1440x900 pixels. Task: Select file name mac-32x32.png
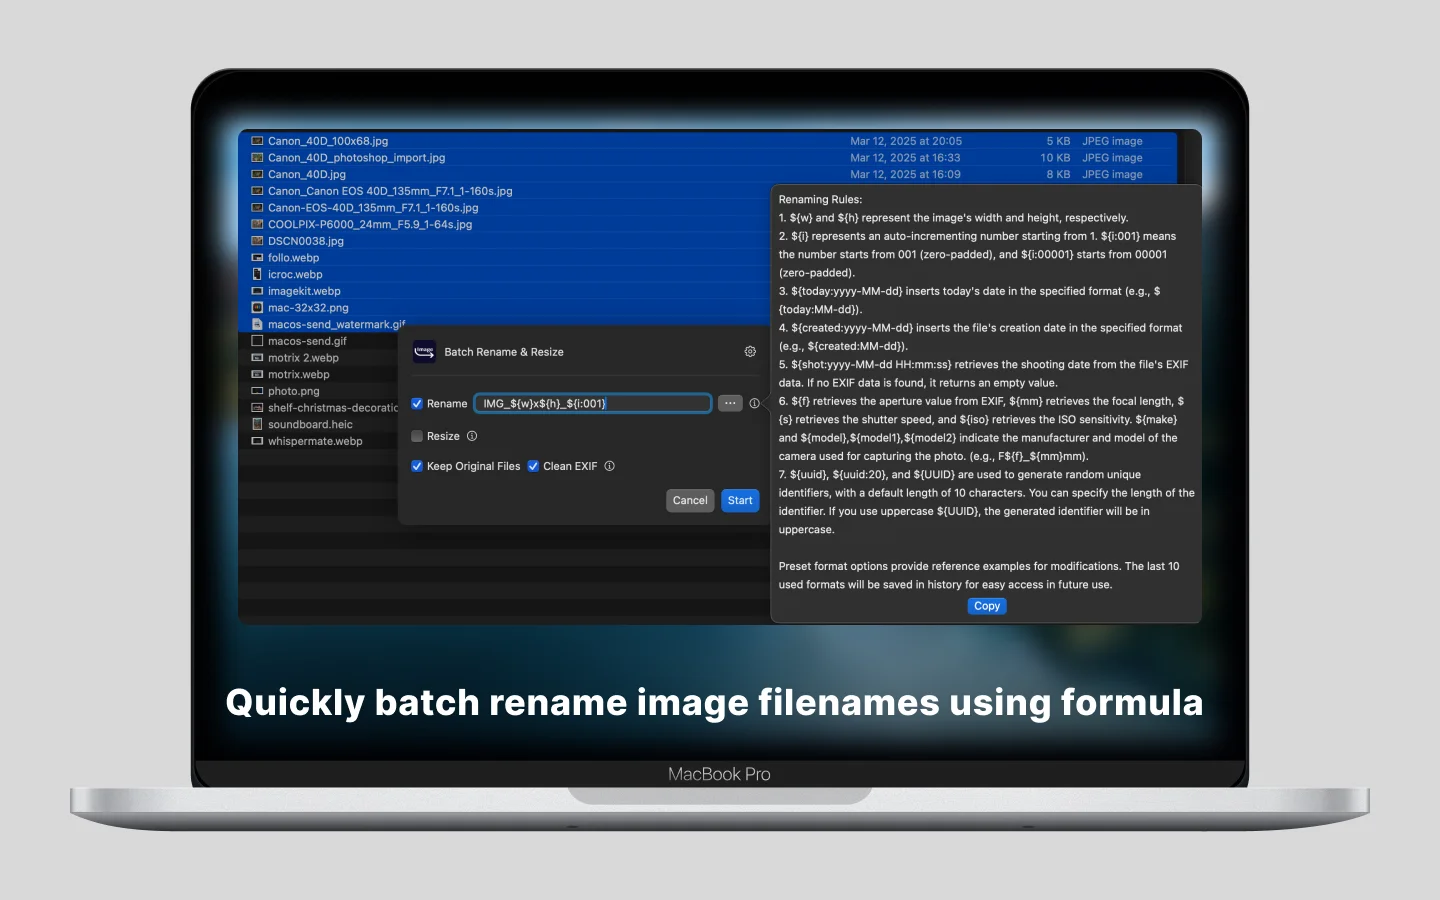[308, 308]
